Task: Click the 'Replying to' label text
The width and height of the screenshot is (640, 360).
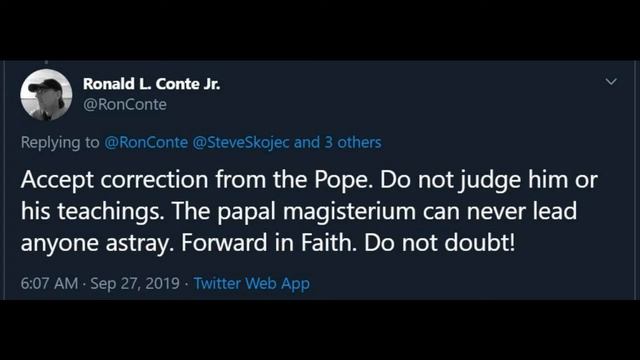Action: 60,143
